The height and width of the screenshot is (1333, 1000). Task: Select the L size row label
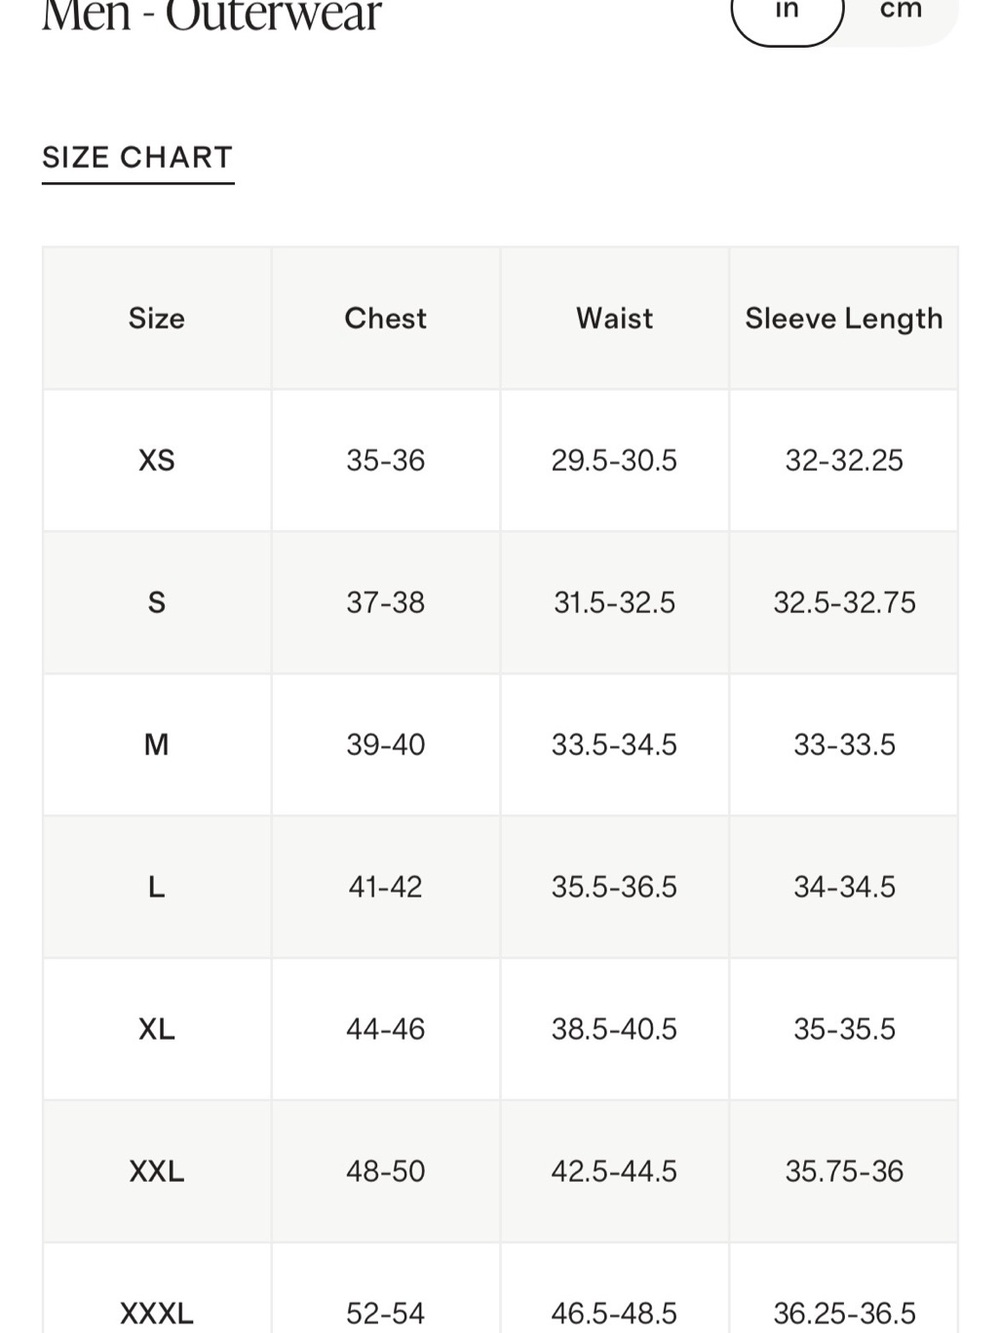(157, 886)
